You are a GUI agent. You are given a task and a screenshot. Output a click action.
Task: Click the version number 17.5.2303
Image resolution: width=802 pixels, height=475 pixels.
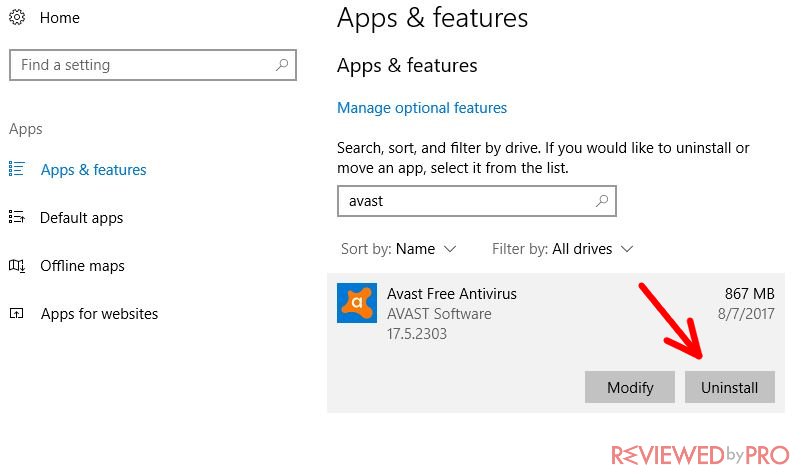(x=417, y=334)
